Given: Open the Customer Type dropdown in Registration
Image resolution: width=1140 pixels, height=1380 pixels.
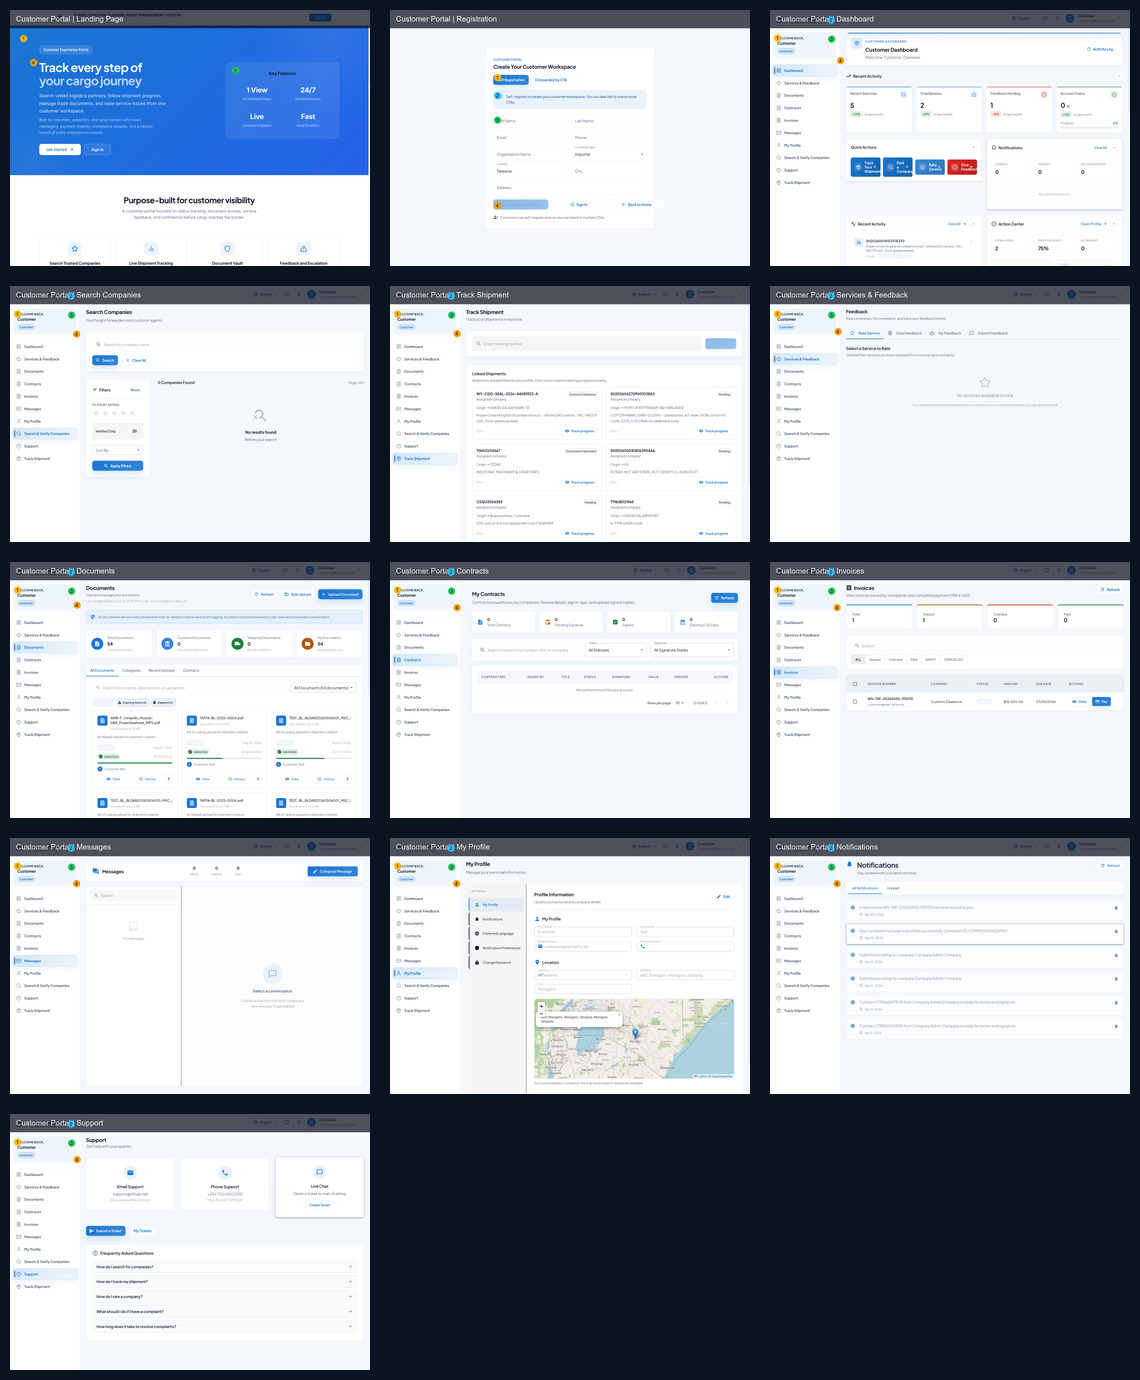Looking at the screenshot, I should [609, 153].
